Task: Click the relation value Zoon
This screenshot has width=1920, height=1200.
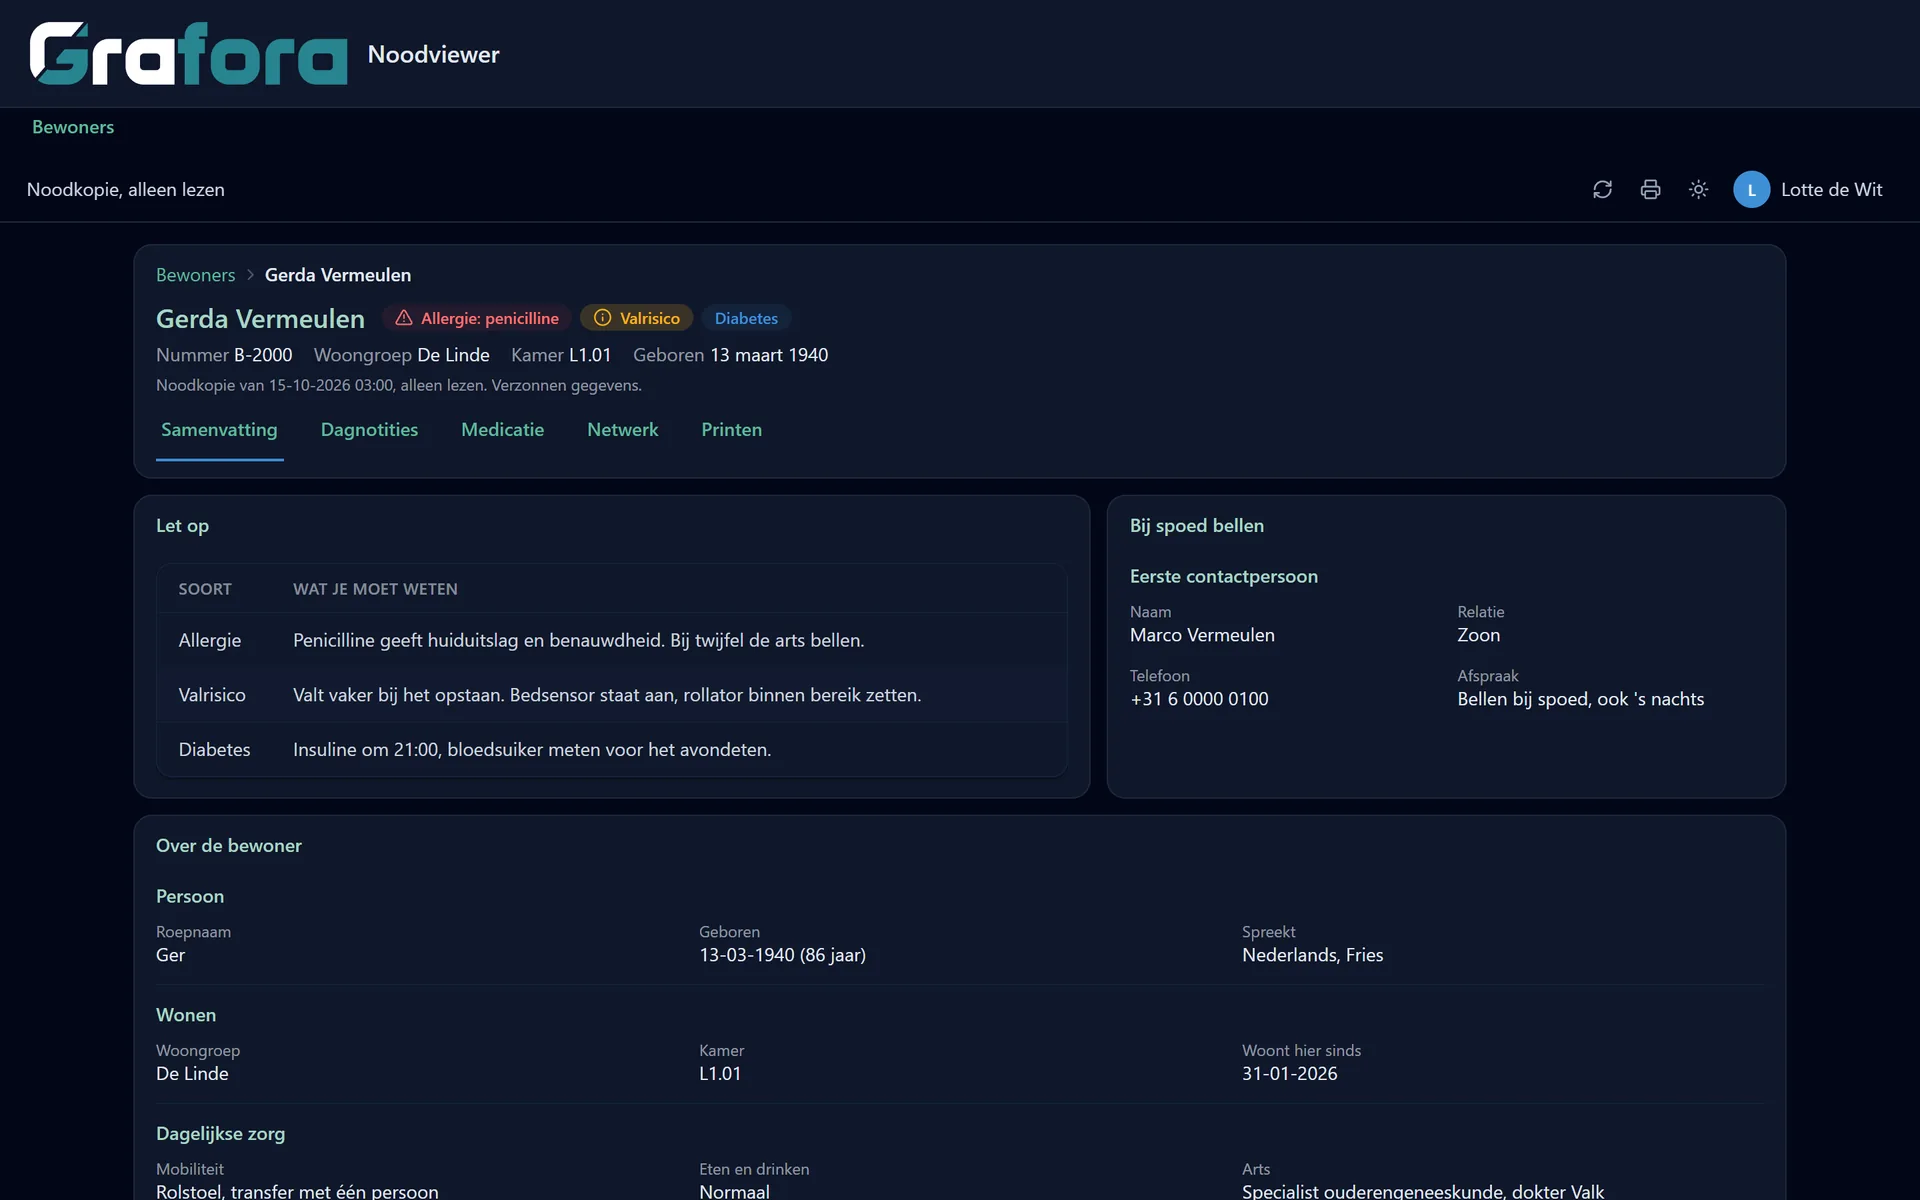Action: click(x=1478, y=635)
